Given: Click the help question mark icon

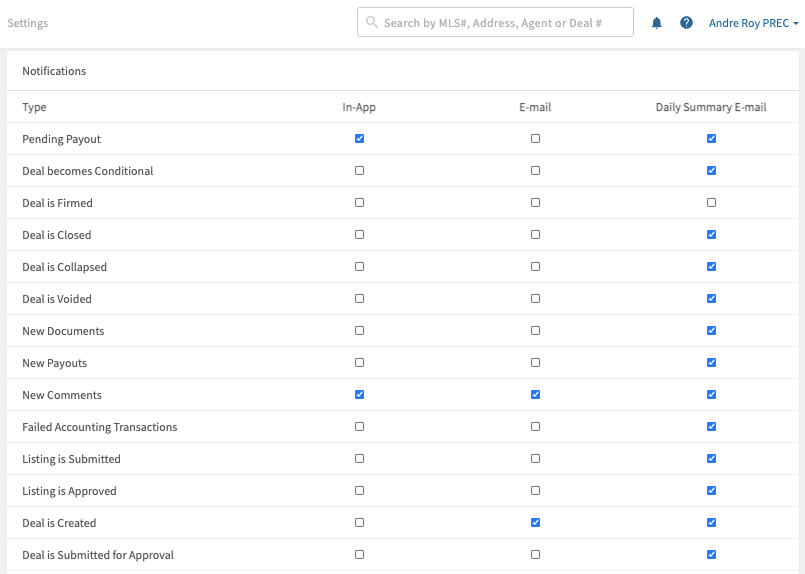Looking at the screenshot, I should [686, 23].
